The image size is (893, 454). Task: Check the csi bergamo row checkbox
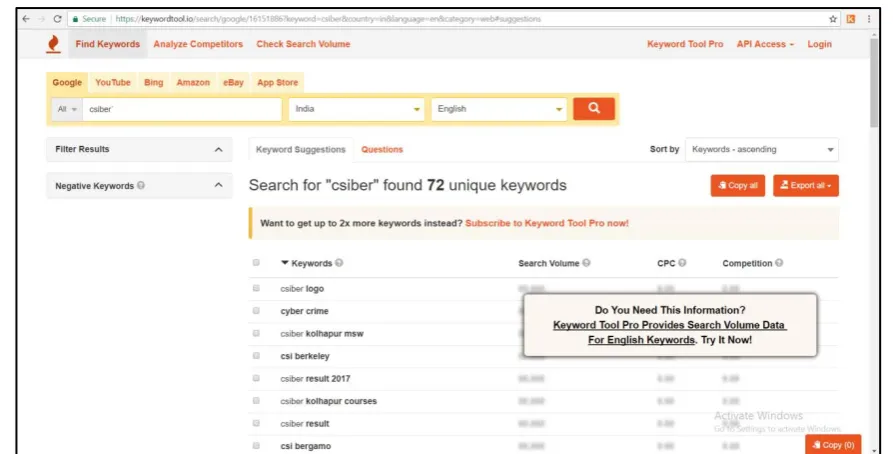256,445
